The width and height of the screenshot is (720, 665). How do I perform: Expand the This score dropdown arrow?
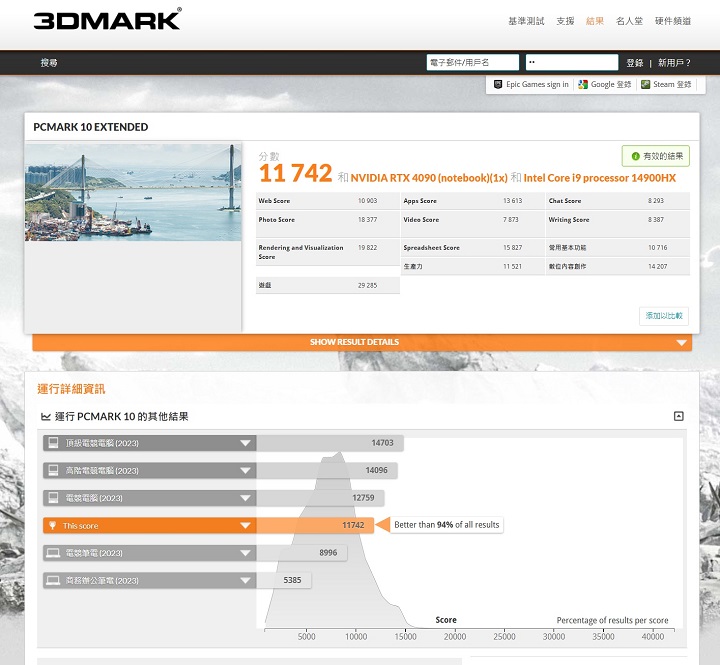click(x=245, y=525)
